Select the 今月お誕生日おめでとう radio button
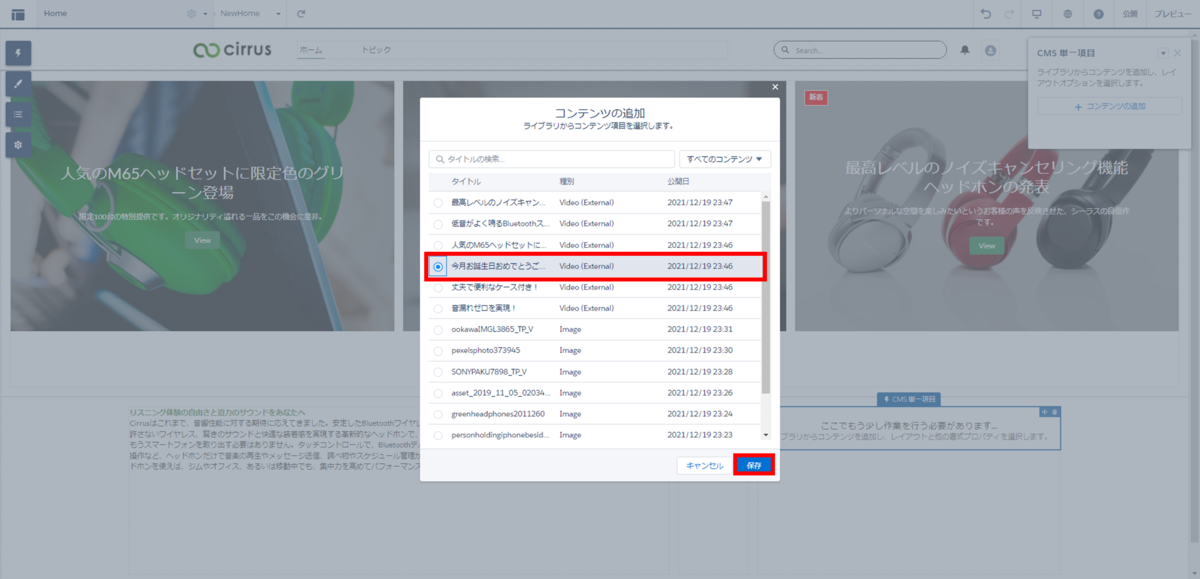Viewport: 1200px width, 579px height. pyautogui.click(x=438, y=266)
